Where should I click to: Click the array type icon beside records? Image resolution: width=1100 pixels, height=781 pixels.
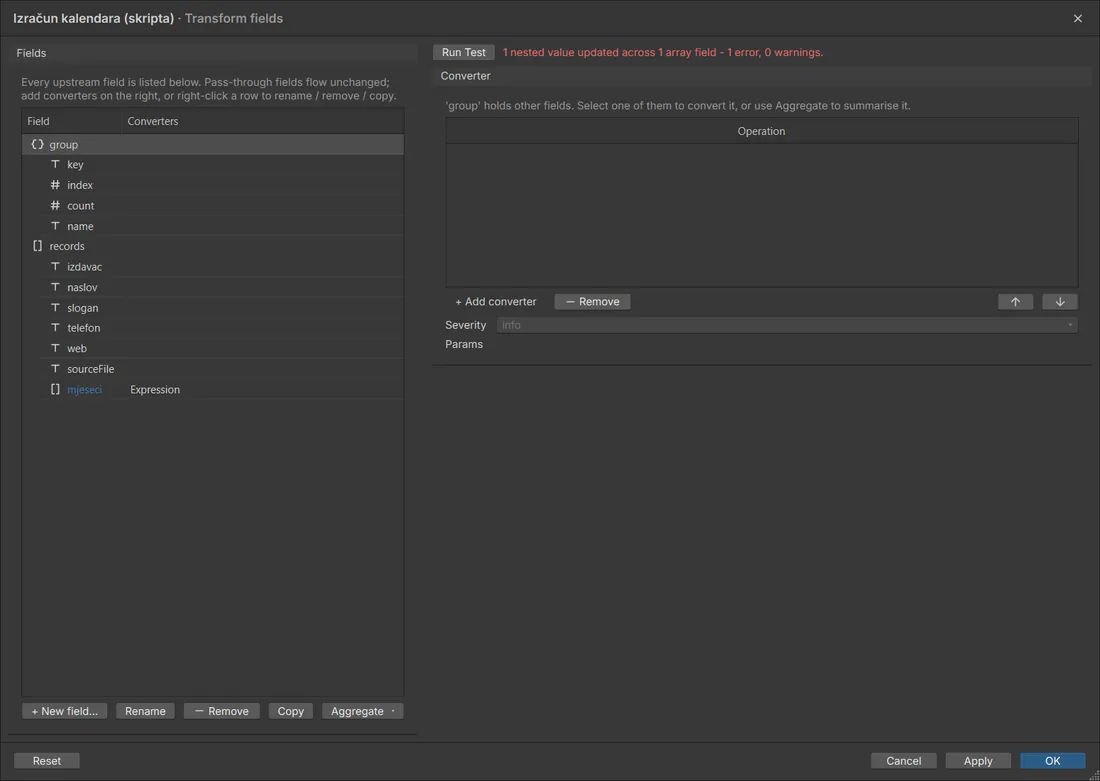point(37,246)
